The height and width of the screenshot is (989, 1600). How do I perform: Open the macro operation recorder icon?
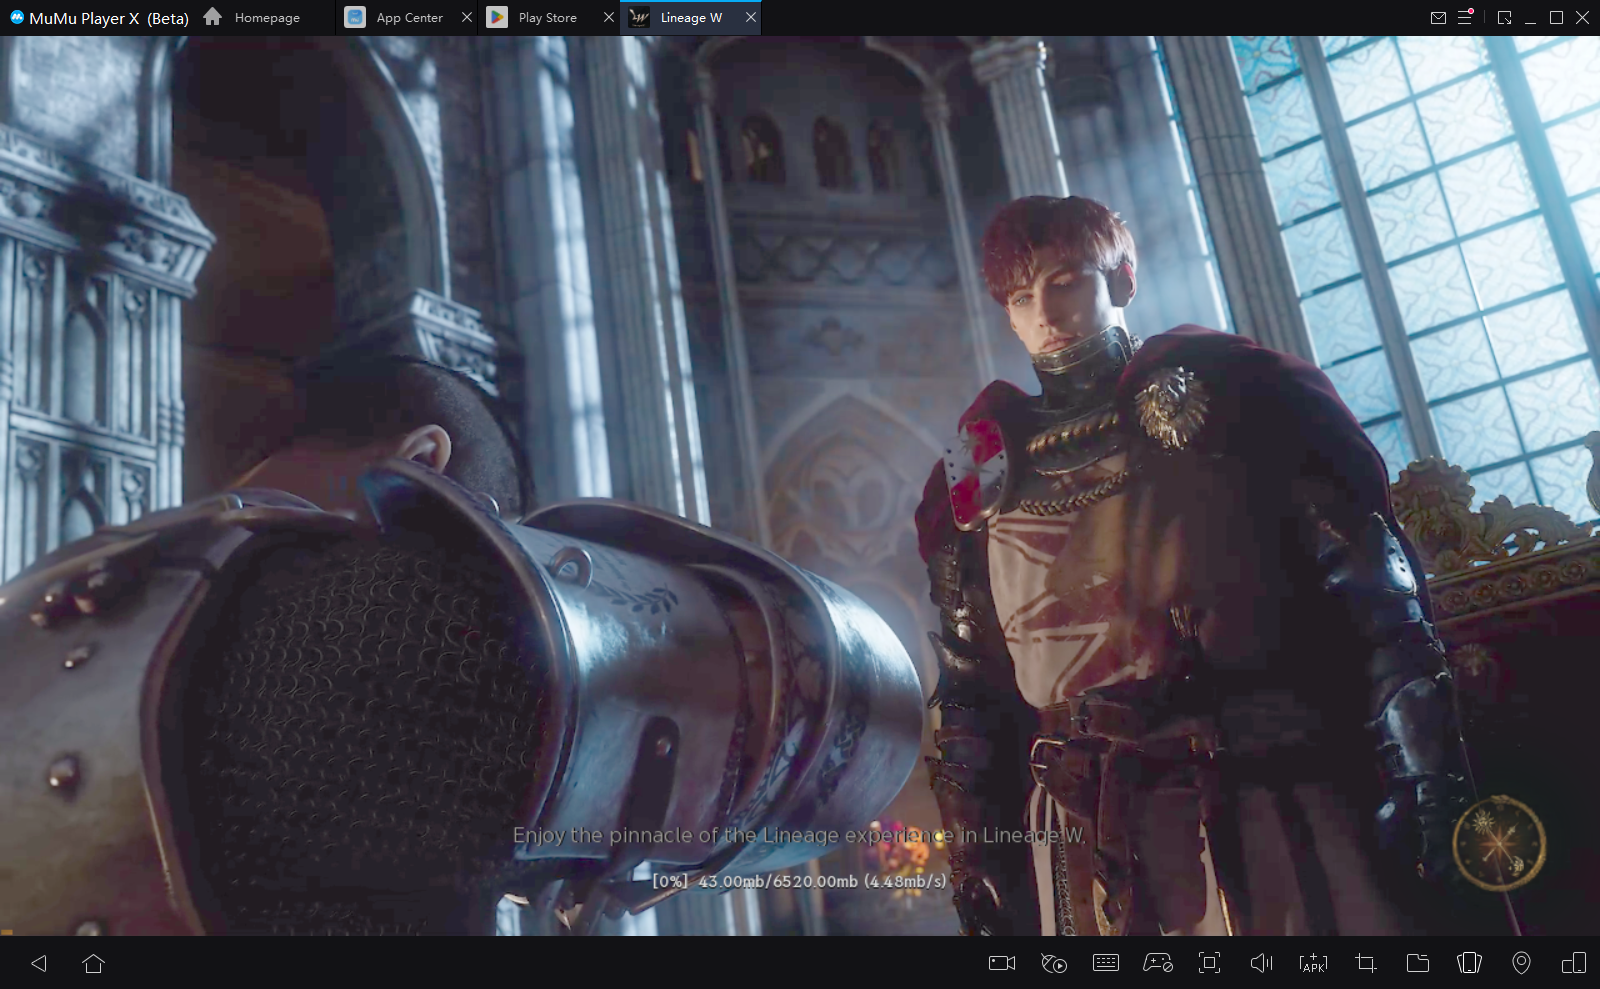(1054, 963)
